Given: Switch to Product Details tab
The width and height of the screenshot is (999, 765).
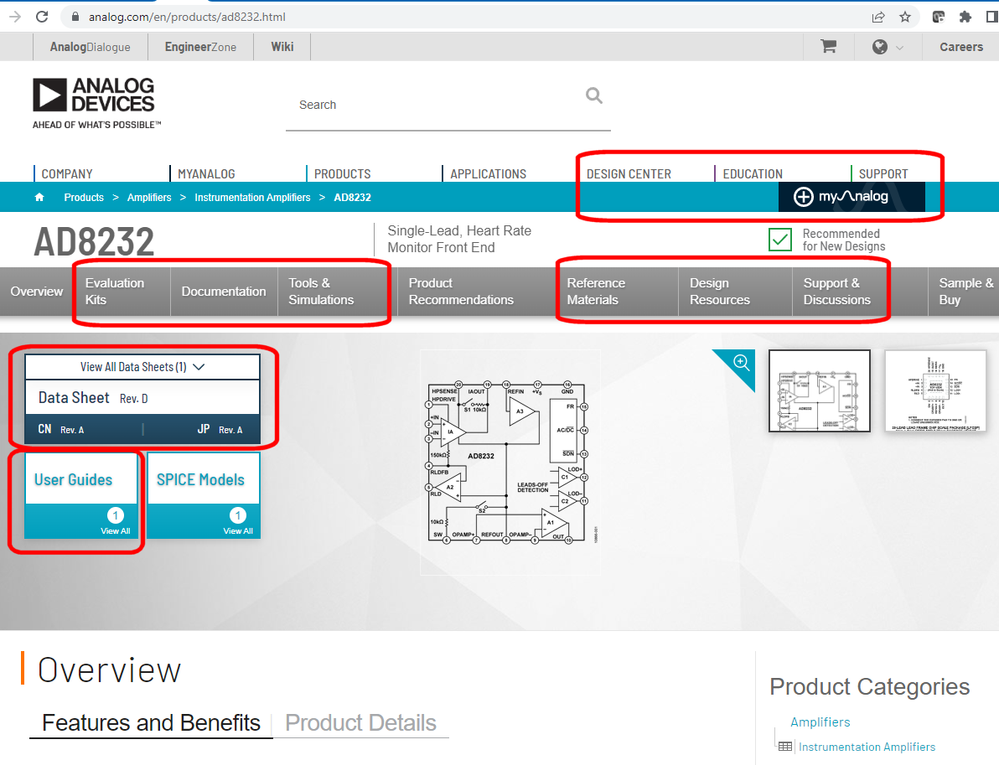Looking at the screenshot, I should pos(361,723).
